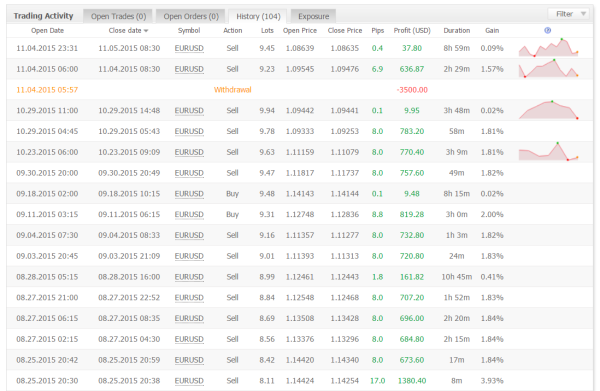Click withdrawal date 11.04.2015 05:57
The width and height of the screenshot is (600, 391).
tap(47, 90)
